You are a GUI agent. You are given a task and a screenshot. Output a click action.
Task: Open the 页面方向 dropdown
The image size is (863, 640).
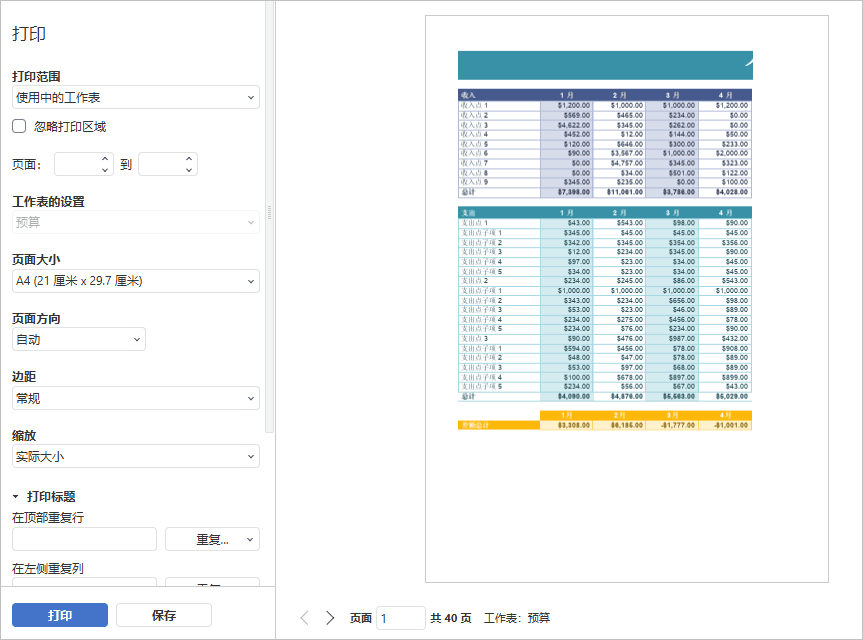point(79,340)
